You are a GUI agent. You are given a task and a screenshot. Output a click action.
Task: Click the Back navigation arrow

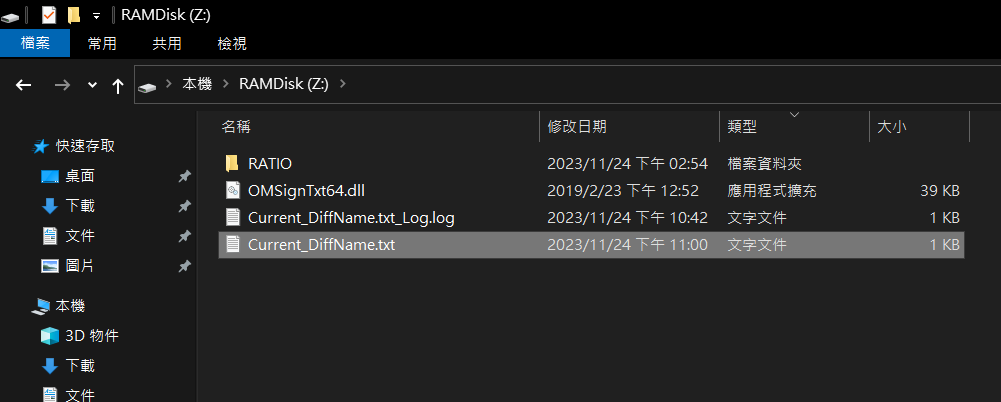point(24,85)
